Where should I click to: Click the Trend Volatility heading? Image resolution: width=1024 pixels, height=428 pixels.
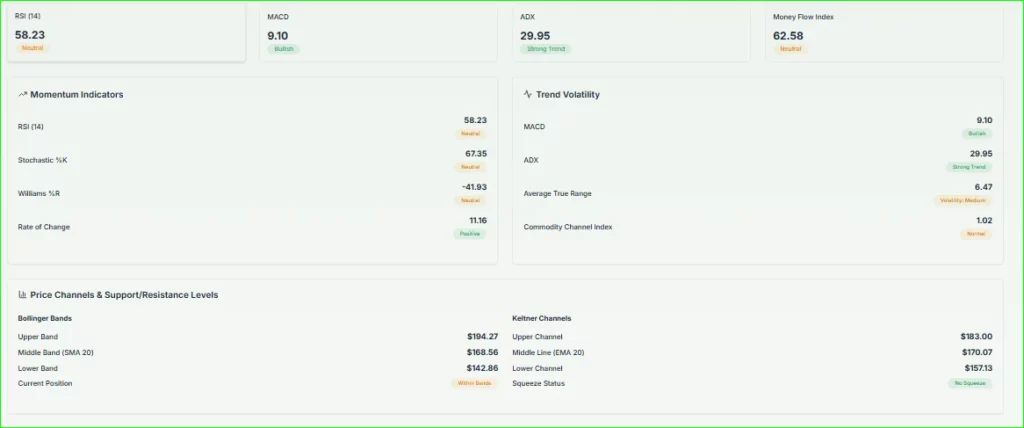(568, 94)
